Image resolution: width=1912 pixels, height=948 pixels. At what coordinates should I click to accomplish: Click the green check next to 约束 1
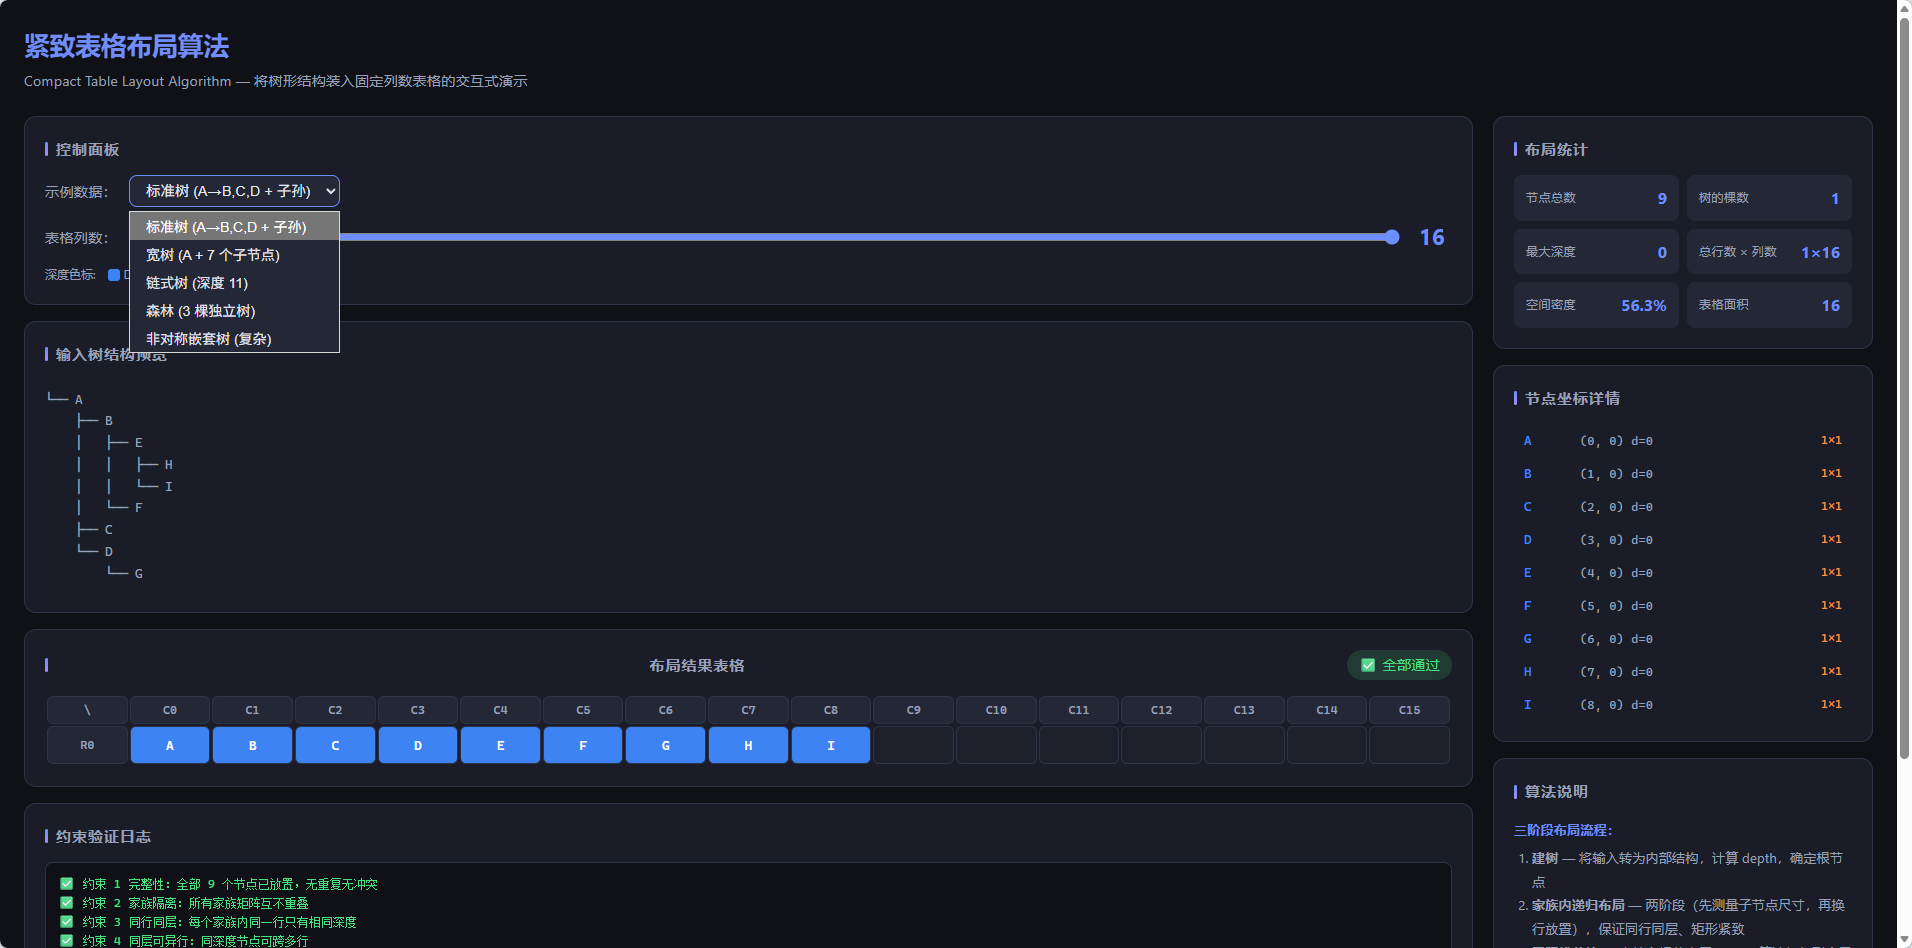(x=67, y=884)
